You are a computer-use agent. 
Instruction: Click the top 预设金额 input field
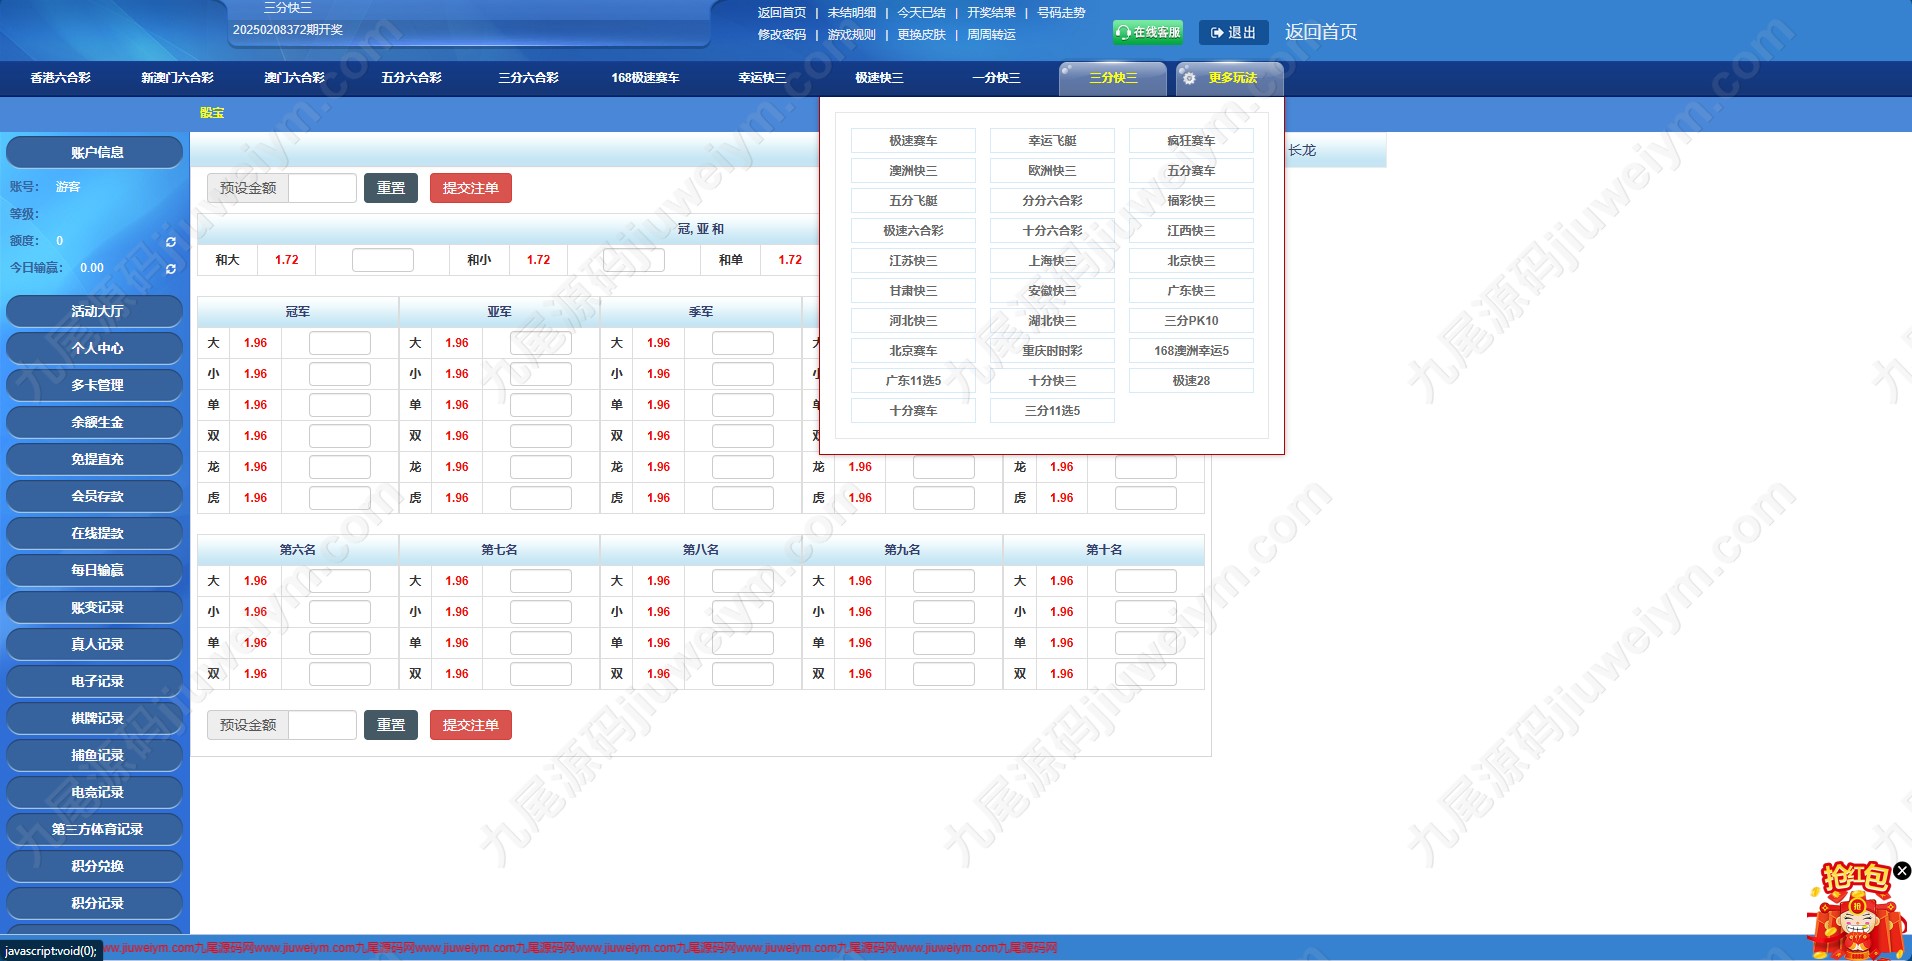(322, 188)
